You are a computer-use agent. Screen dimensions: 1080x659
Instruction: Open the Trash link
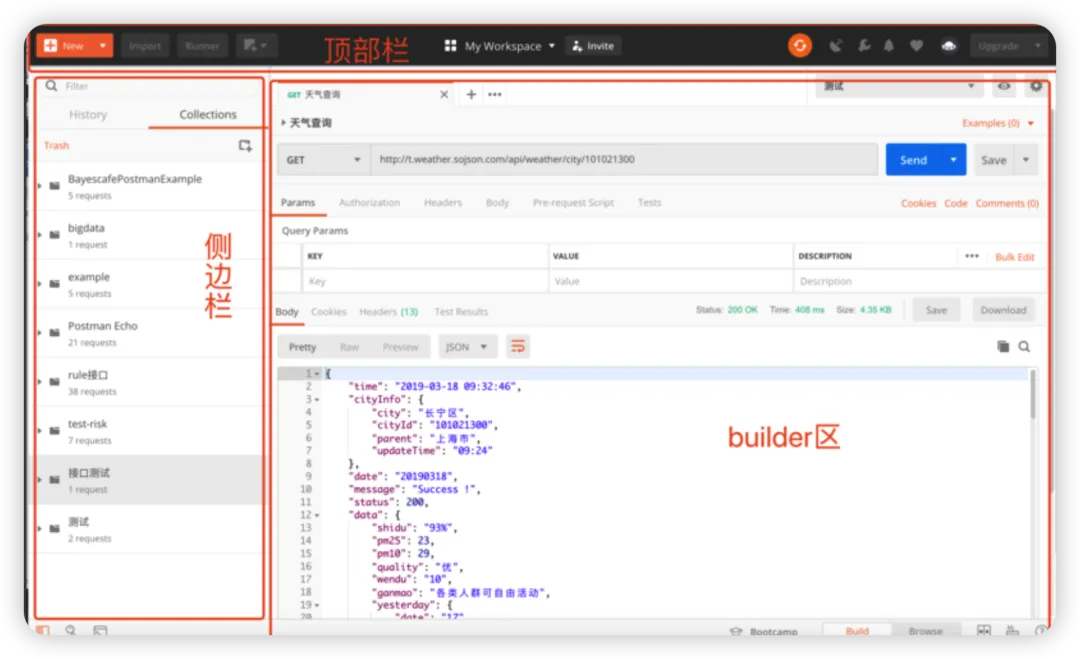(56, 145)
